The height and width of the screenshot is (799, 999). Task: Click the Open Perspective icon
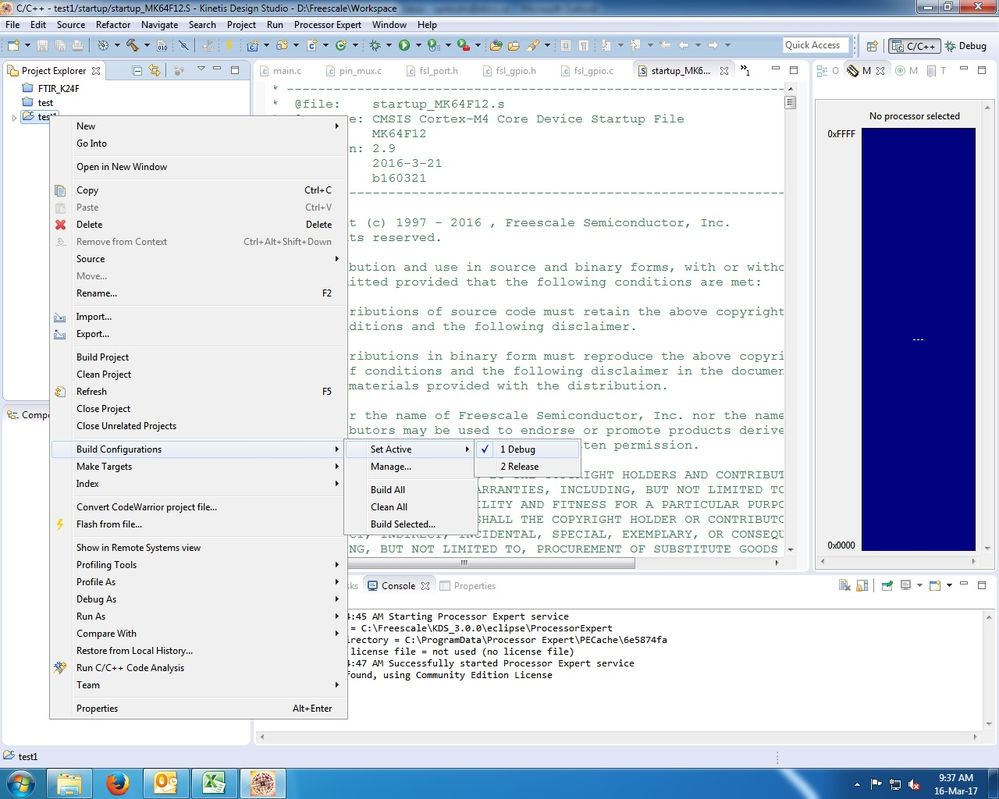(x=872, y=46)
